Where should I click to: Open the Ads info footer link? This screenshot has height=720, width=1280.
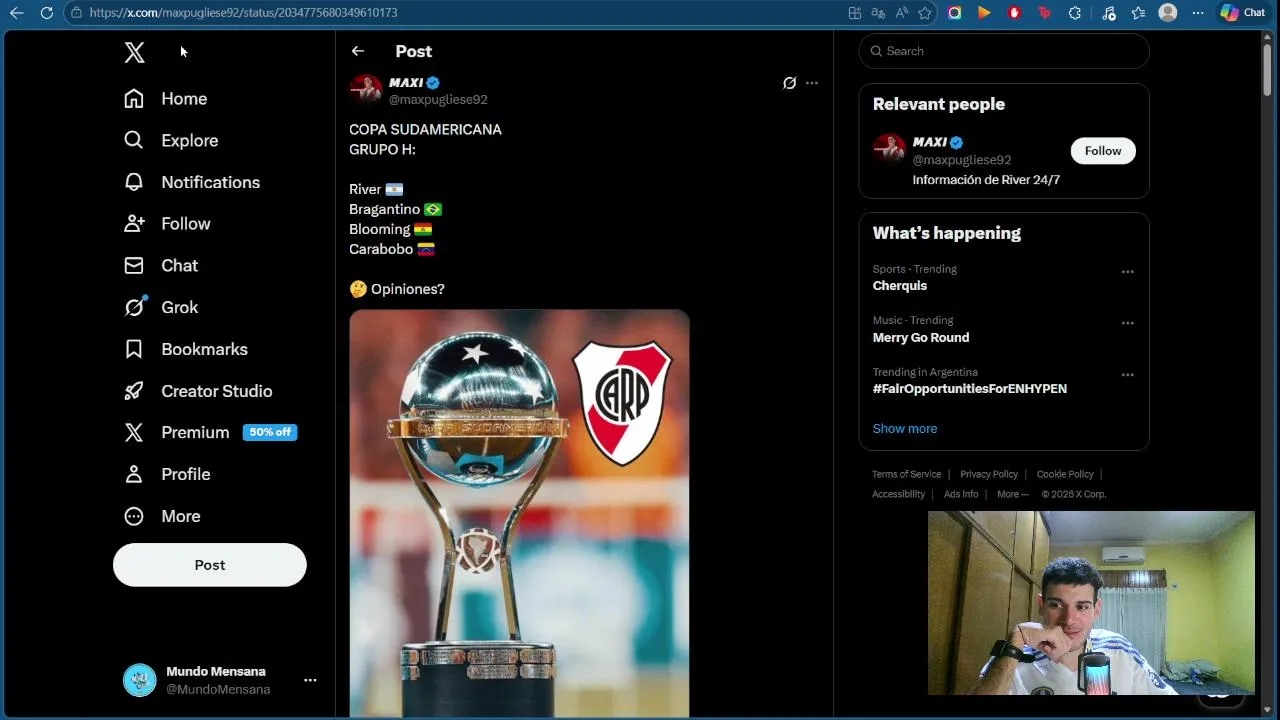(961, 494)
